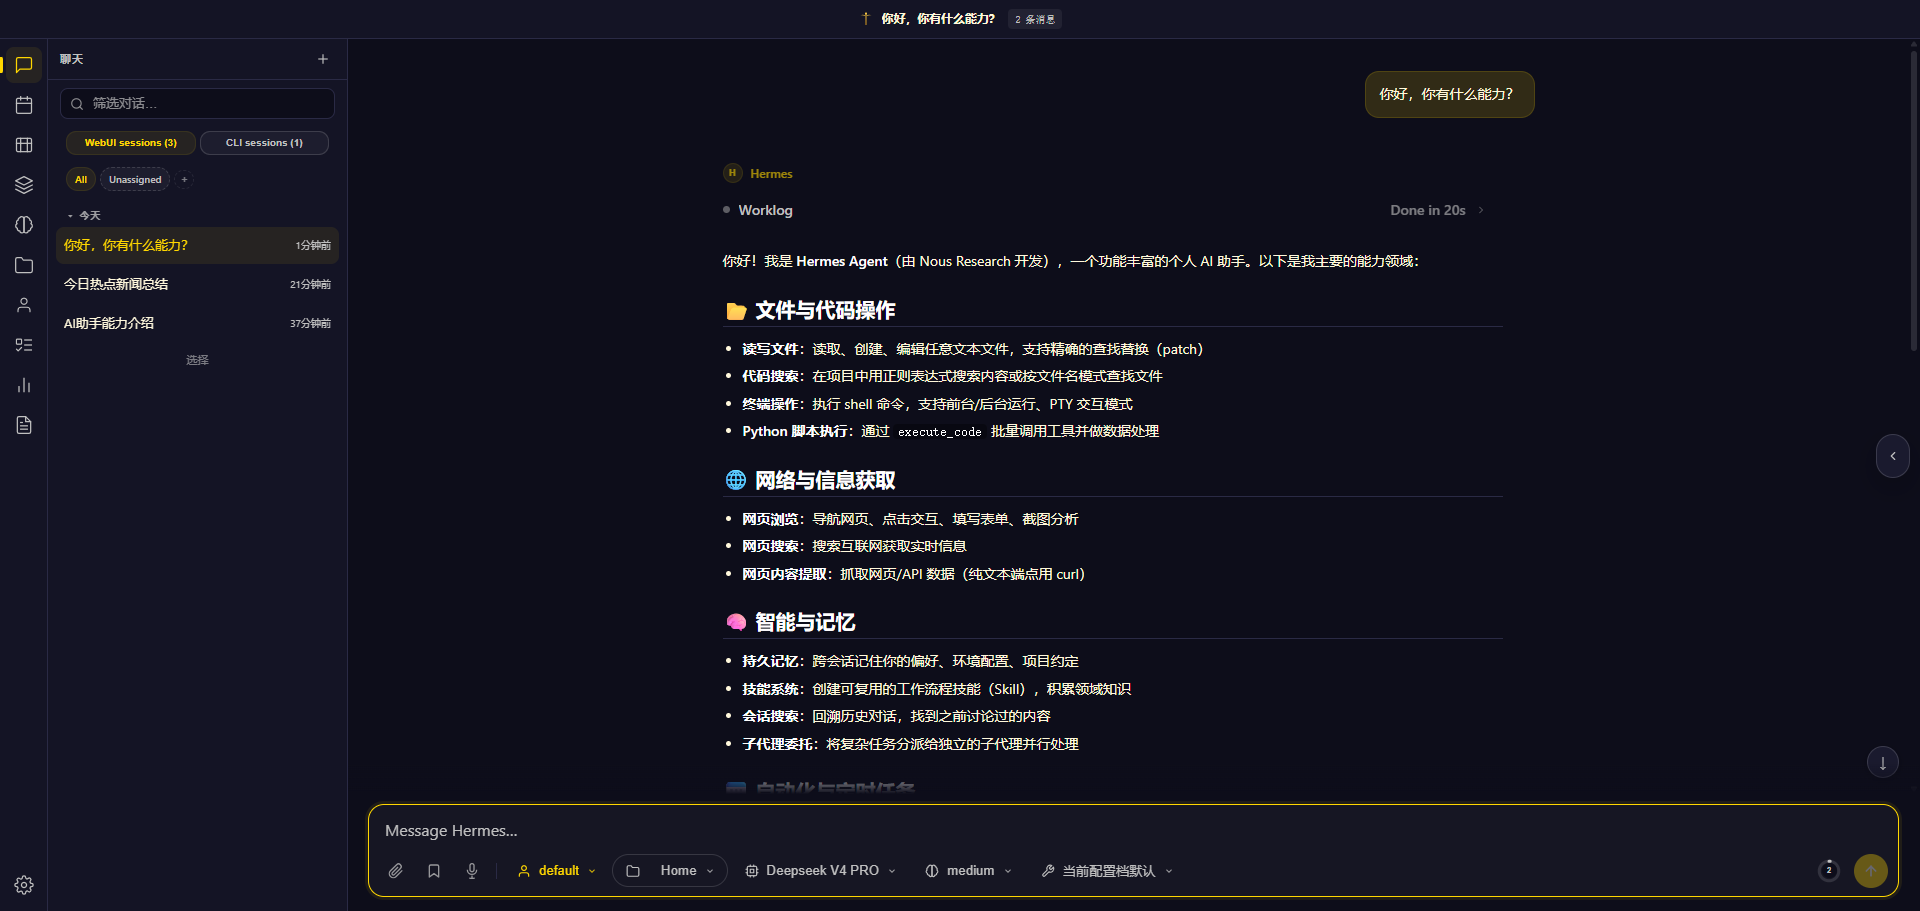1920x911 pixels.
Task: Expand the Done in 20s details chevron
Action: [1481, 210]
